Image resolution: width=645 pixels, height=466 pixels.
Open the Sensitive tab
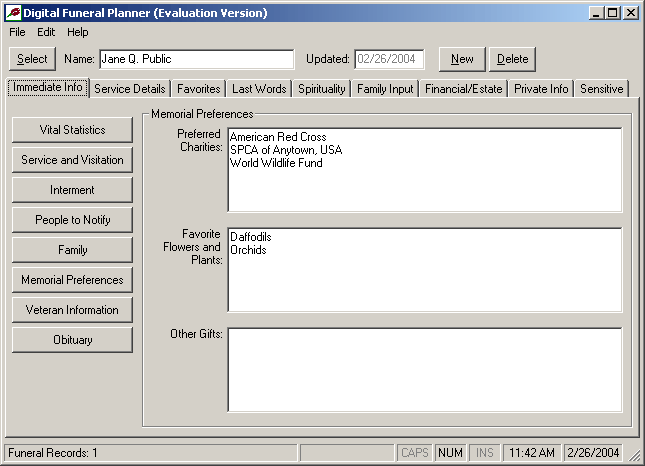[602, 89]
